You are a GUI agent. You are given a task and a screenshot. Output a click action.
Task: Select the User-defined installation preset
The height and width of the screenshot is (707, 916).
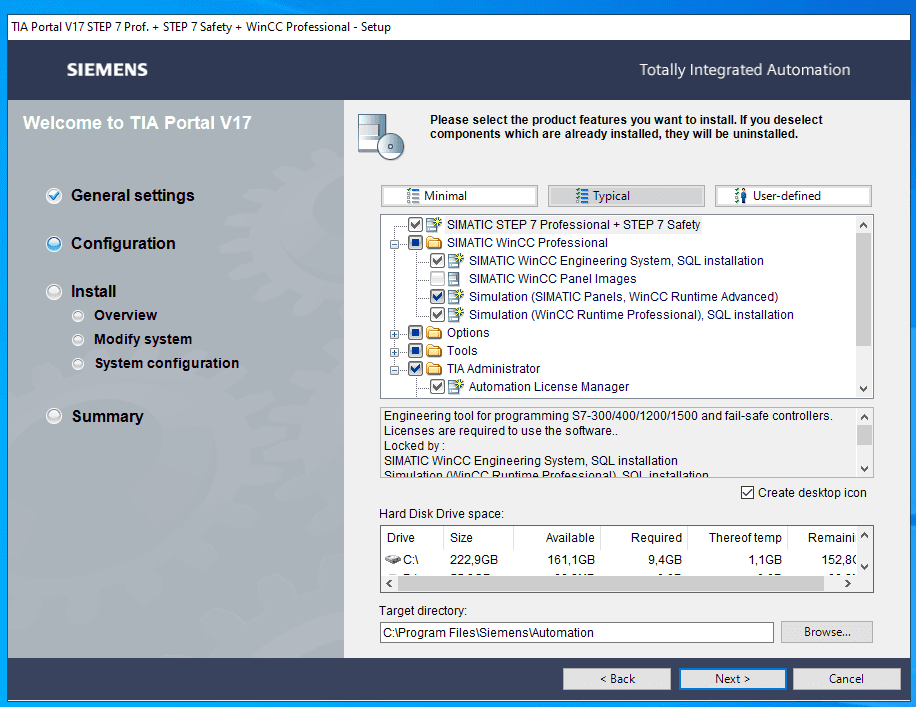[x=793, y=196]
